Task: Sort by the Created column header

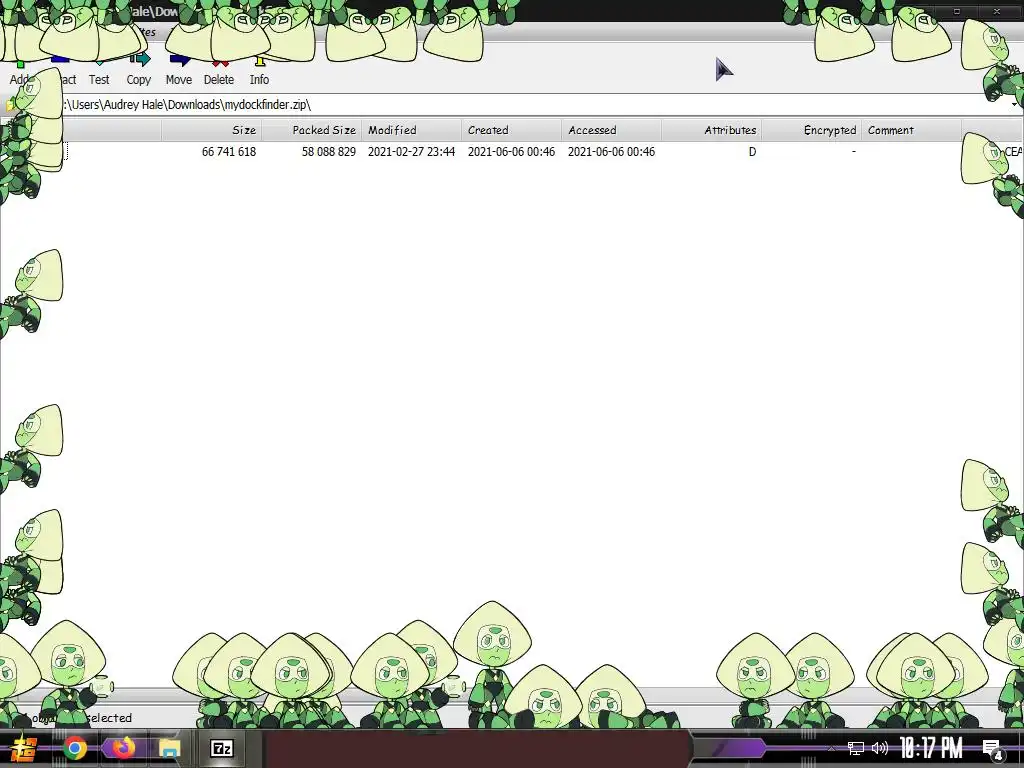Action: [x=511, y=130]
